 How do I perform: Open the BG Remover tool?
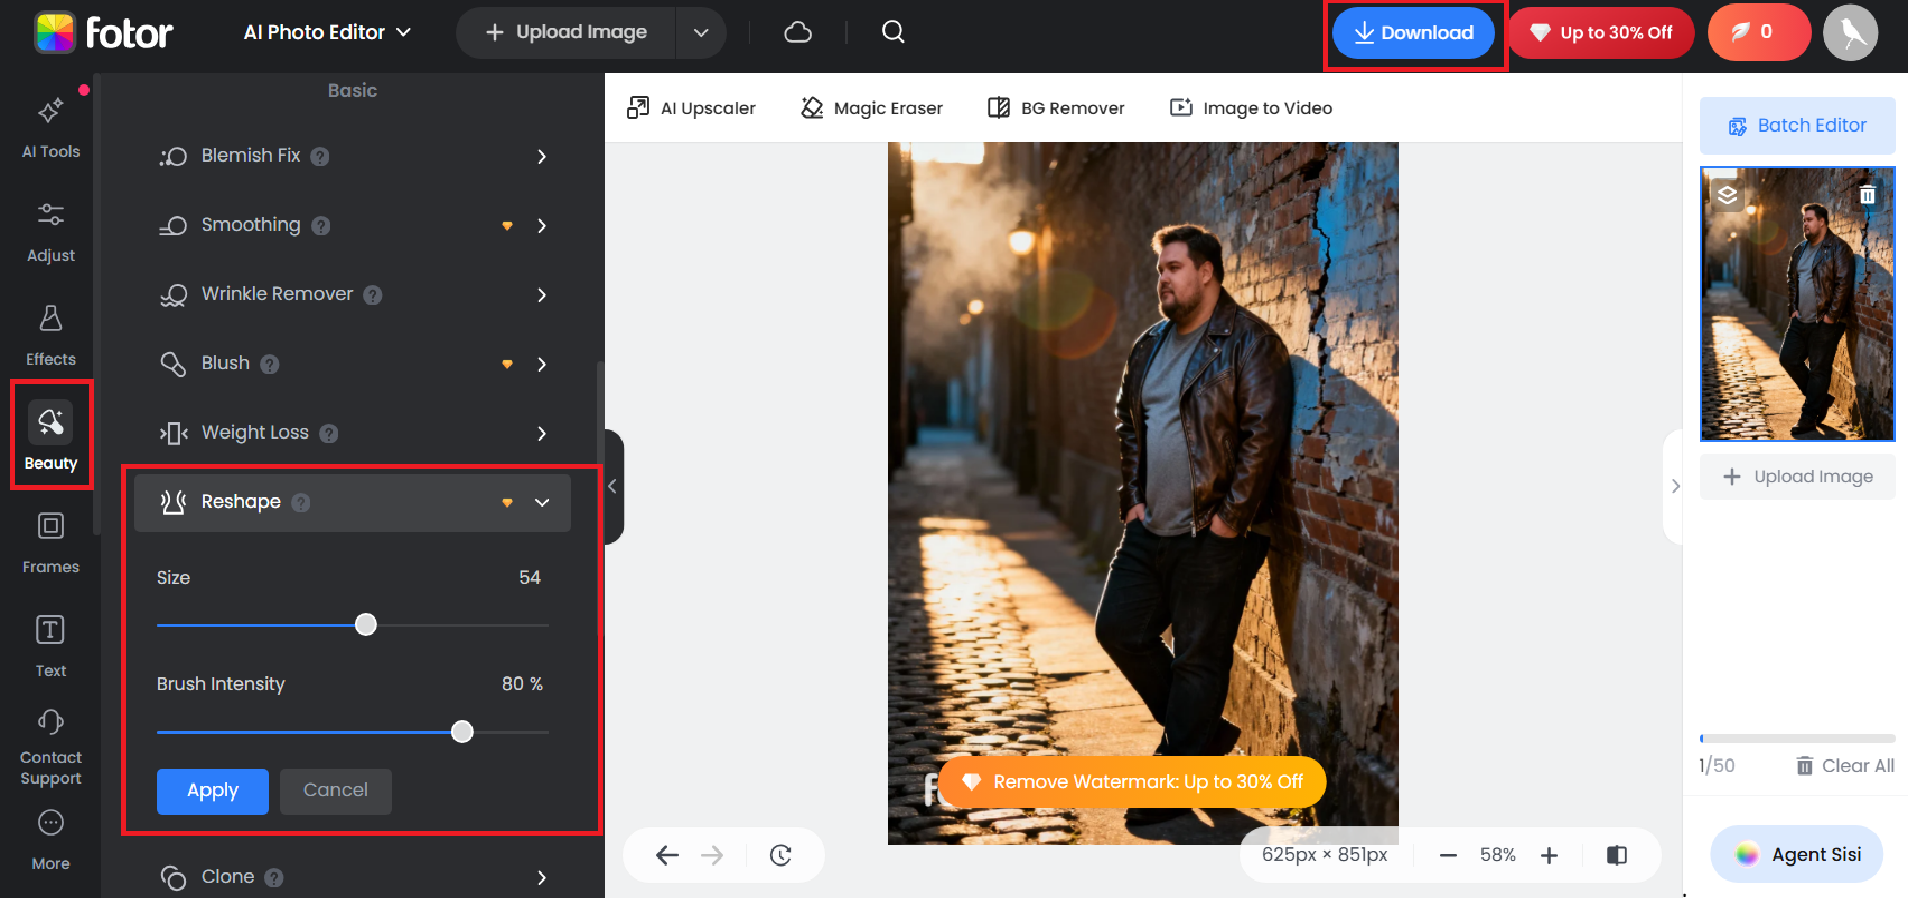(1056, 108)
